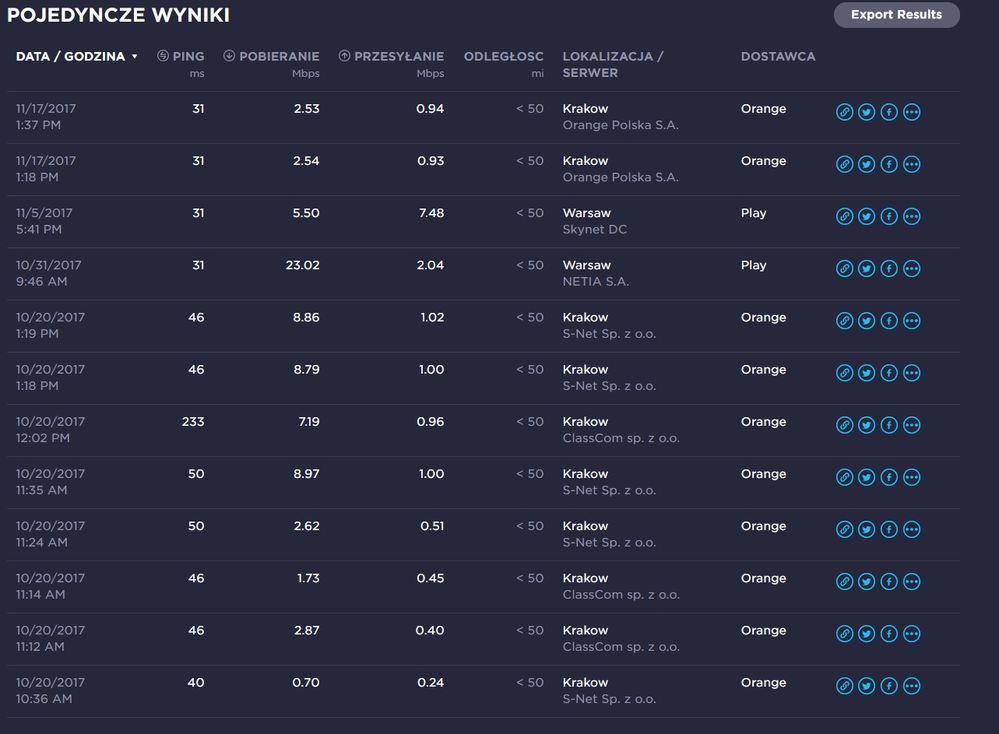Share 10/20/2017 11:14 AM result on Facebook
This screenshot has width=999, height=734.
coord(889,582)
